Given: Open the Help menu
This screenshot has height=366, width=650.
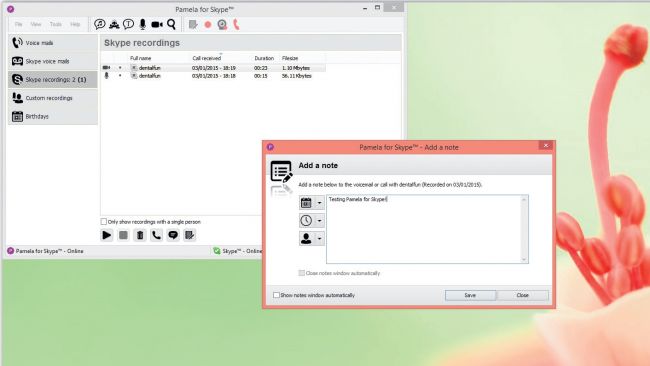Looking at the screenshot, I should (x=75, y=24).
